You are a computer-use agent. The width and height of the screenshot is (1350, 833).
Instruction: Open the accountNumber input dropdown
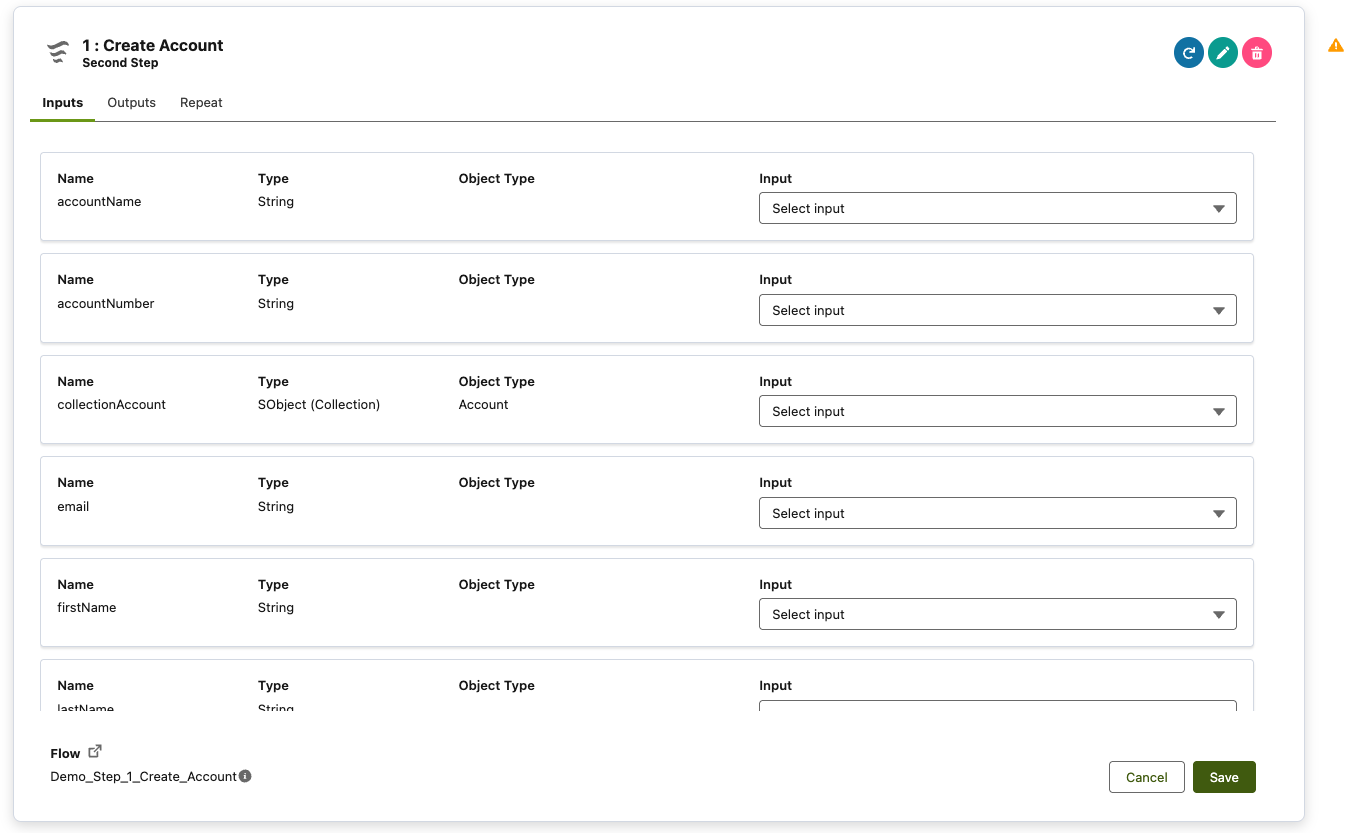click(997, 310)
